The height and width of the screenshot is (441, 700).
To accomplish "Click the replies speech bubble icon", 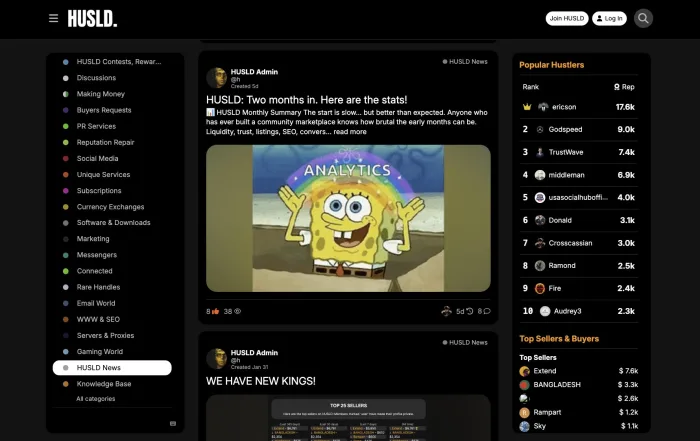I will (x=486, y=311).
